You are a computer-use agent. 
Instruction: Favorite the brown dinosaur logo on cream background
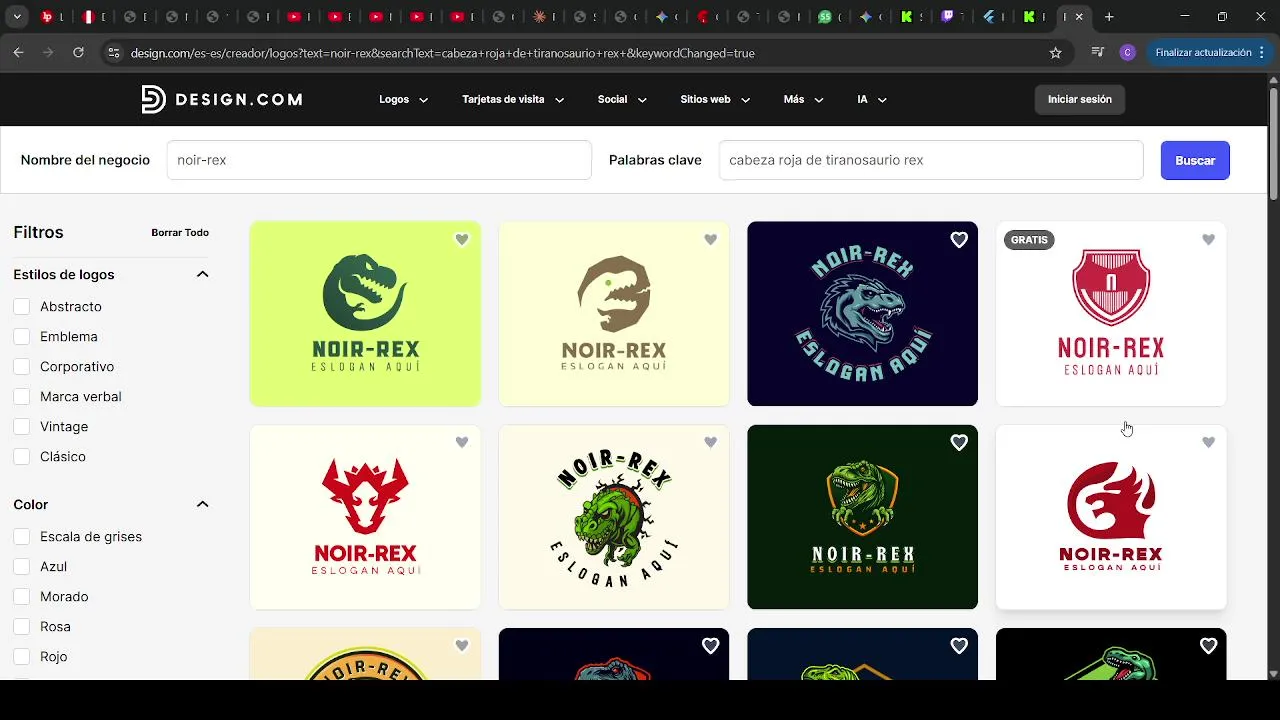point(710,240)
